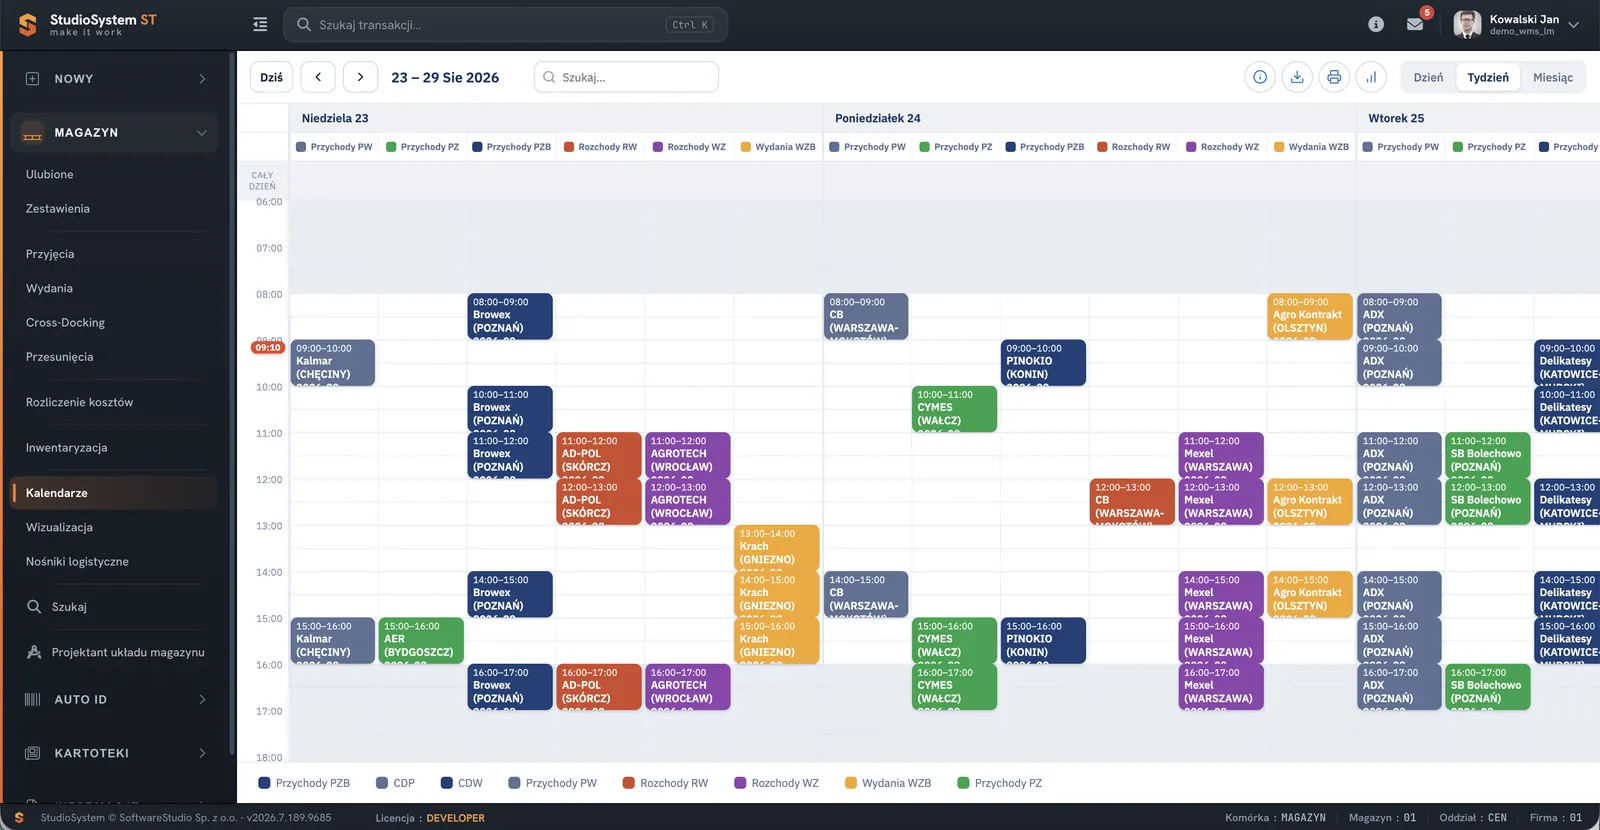
Task: Click the Licencja DEVELOPER status text
Action: tap(430, 818)
